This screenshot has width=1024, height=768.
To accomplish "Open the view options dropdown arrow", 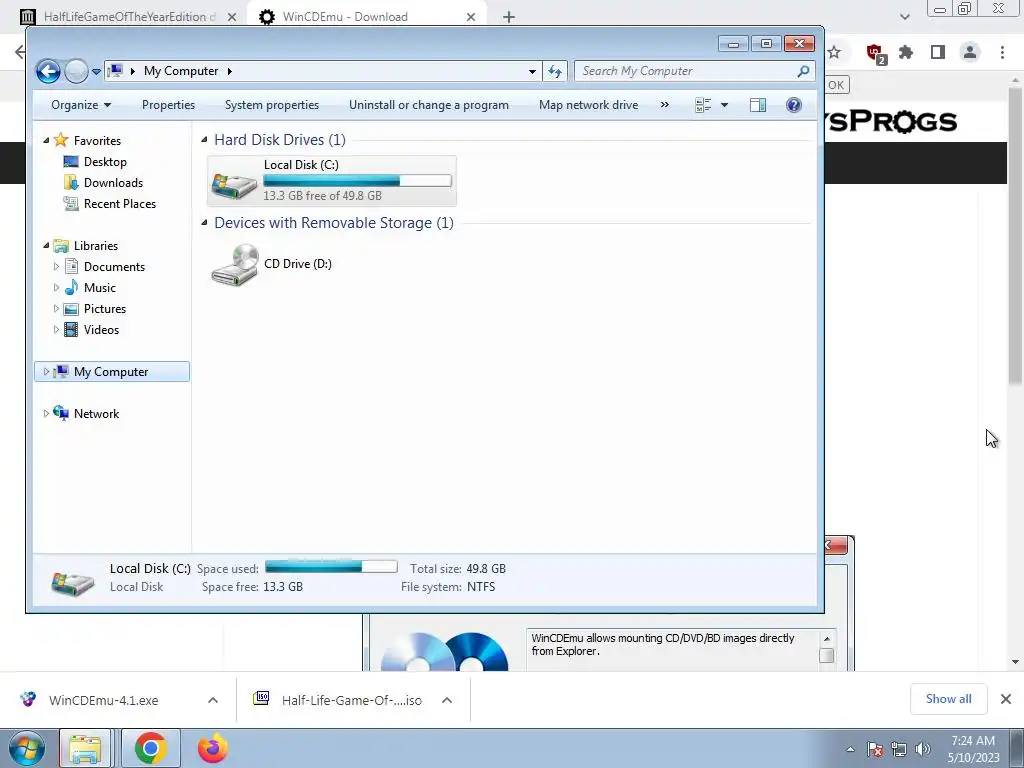I will (724, 105).
